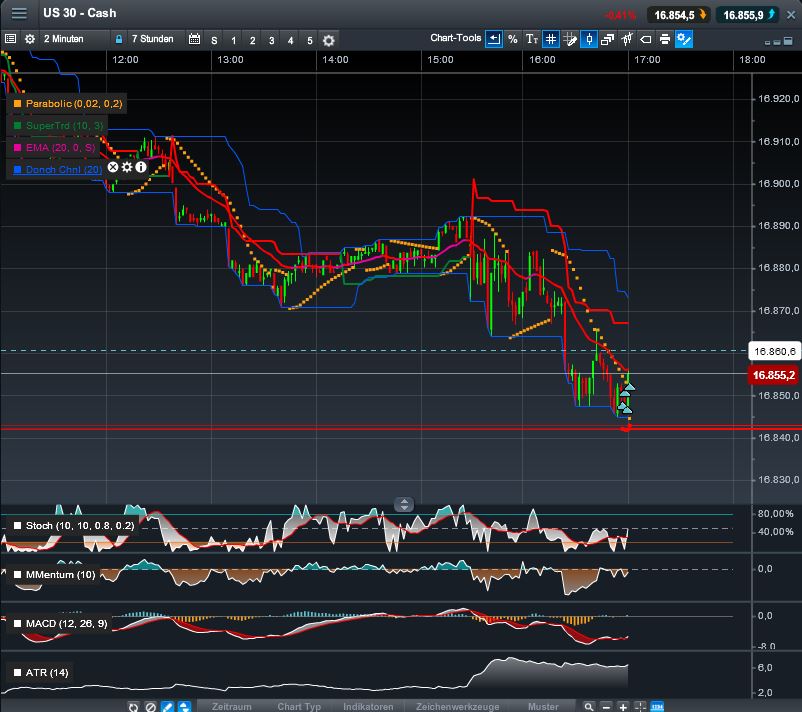Click the clear drawings icon in bottom bar
802x712 pixels.
[x=150, y=706]
